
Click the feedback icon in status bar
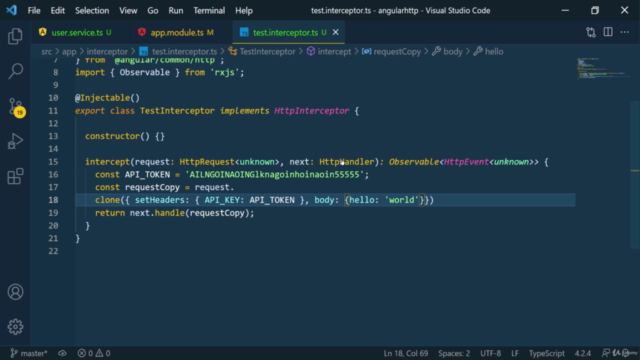(606, 353)
